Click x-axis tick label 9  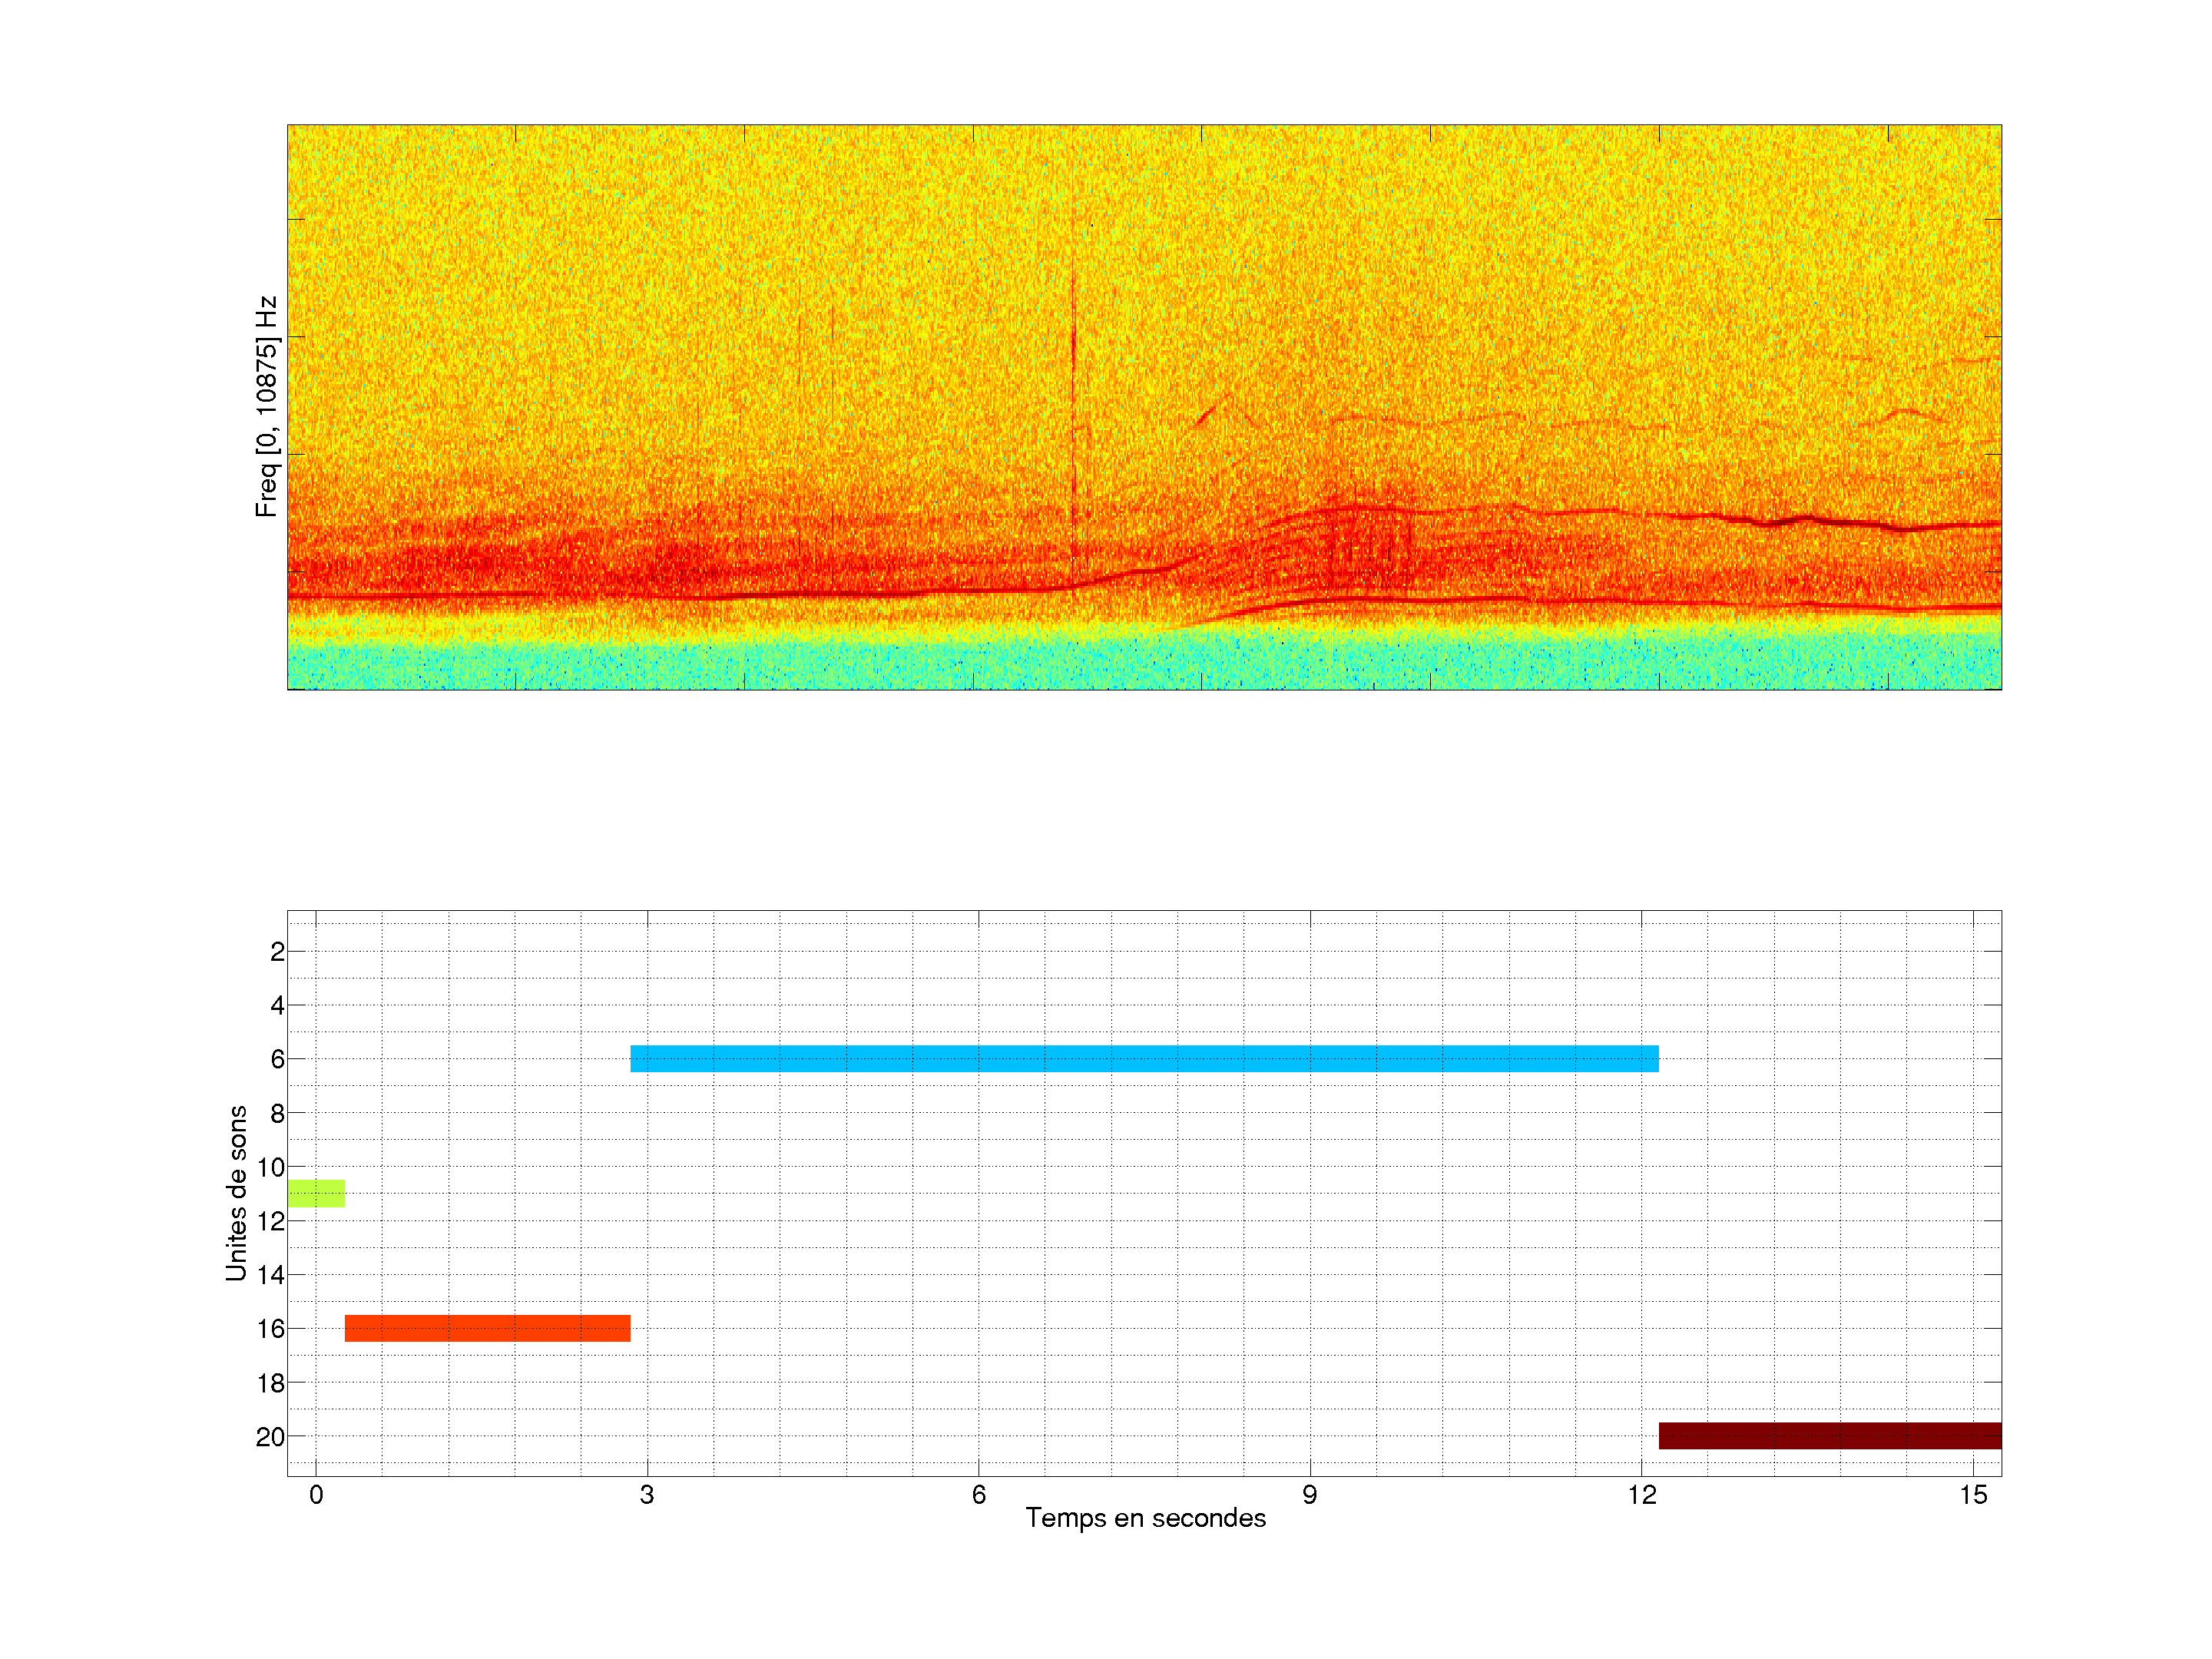pyautogui.click(x=1310, y=1495)
